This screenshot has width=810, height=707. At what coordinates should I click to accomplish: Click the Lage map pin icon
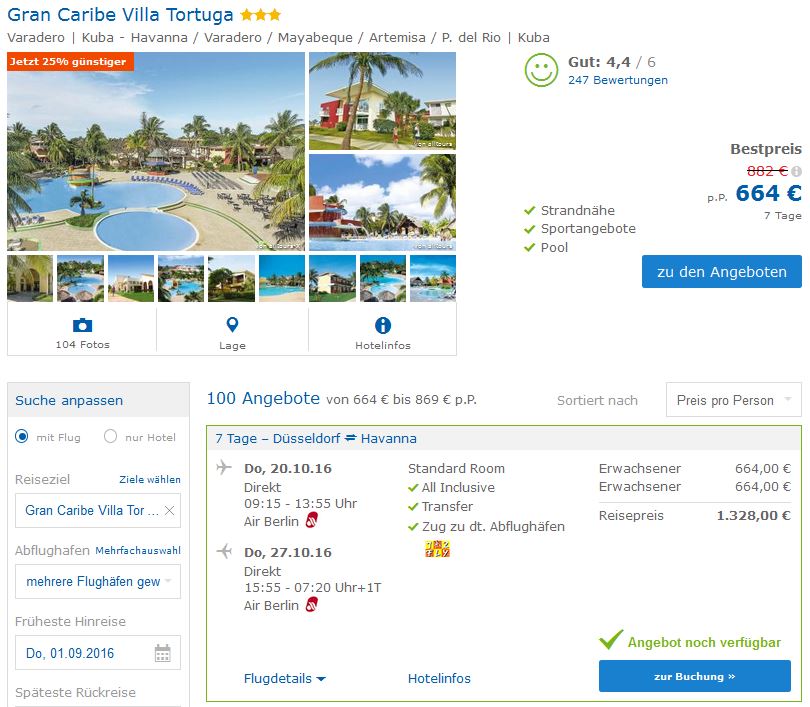point(232,325)
